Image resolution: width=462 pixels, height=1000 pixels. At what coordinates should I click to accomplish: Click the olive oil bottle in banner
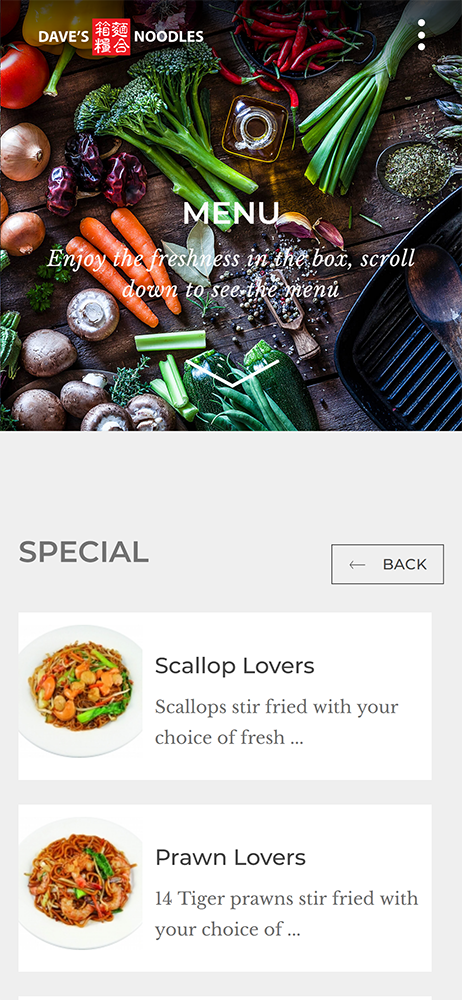255,128
